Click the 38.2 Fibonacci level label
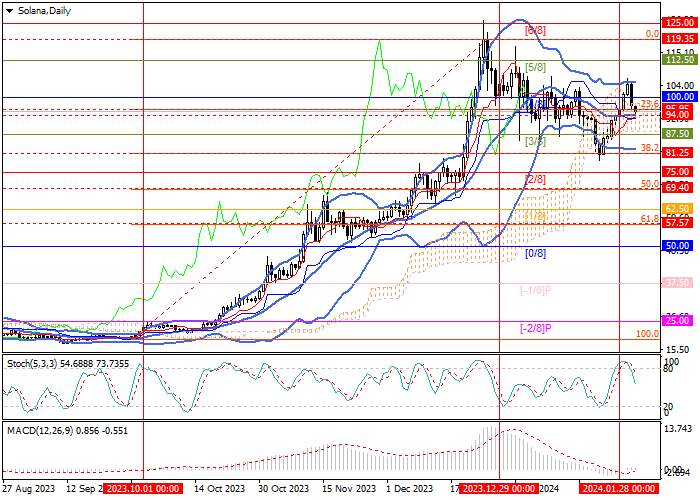The height and width of the screenshot is (500, 700). [650, 147]
